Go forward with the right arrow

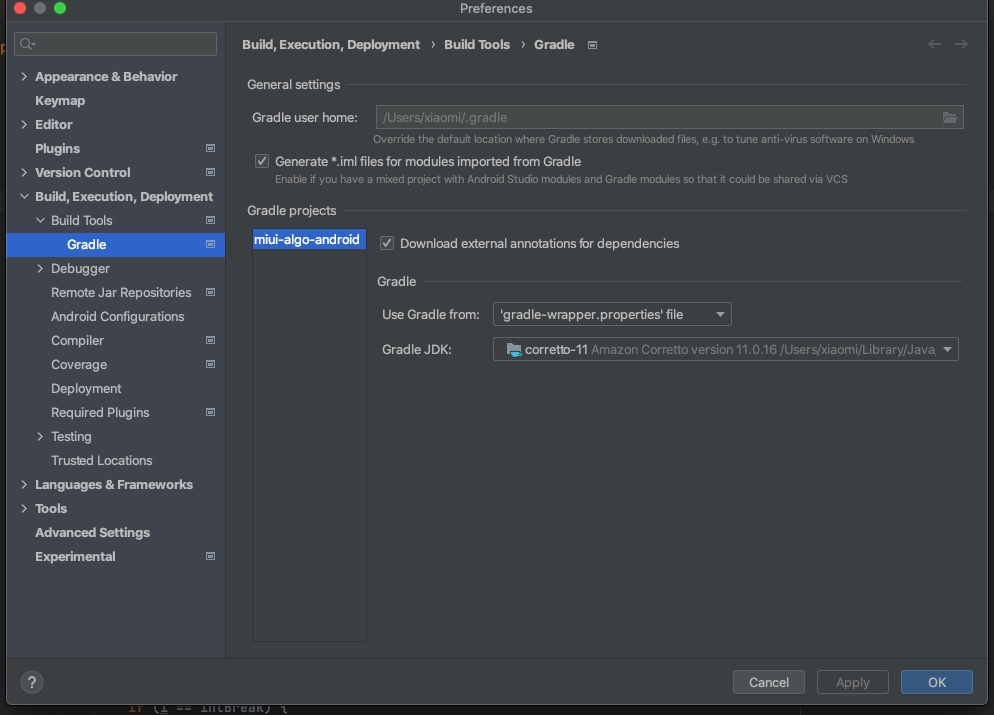coord(961,44)
